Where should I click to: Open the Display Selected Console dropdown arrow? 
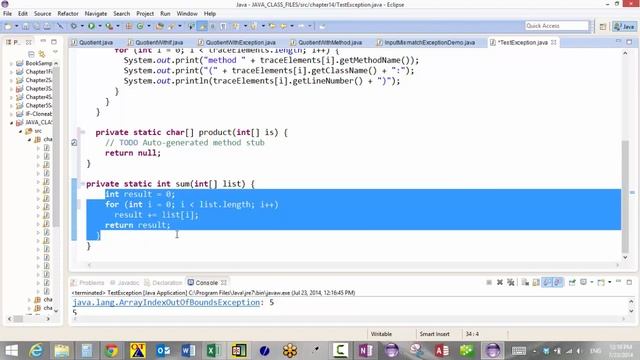pyautogui.click(x=591, y=282)
